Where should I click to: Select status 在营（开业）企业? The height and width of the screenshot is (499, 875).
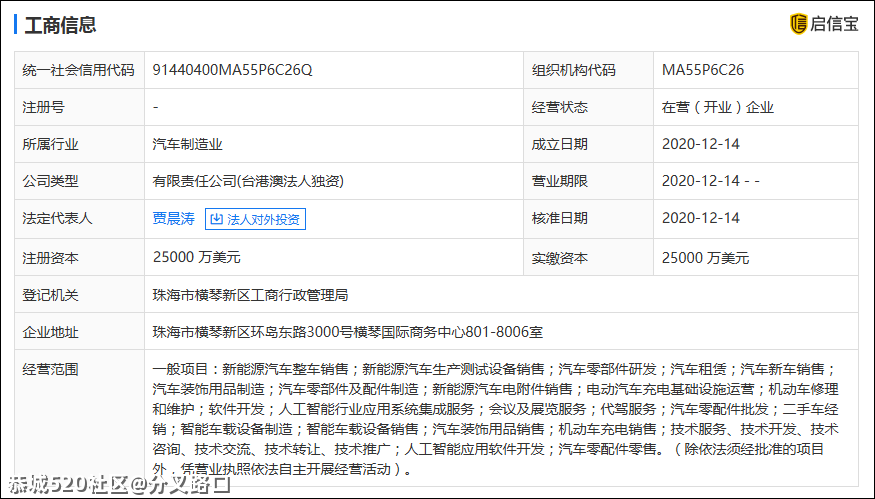pos(718,107)
